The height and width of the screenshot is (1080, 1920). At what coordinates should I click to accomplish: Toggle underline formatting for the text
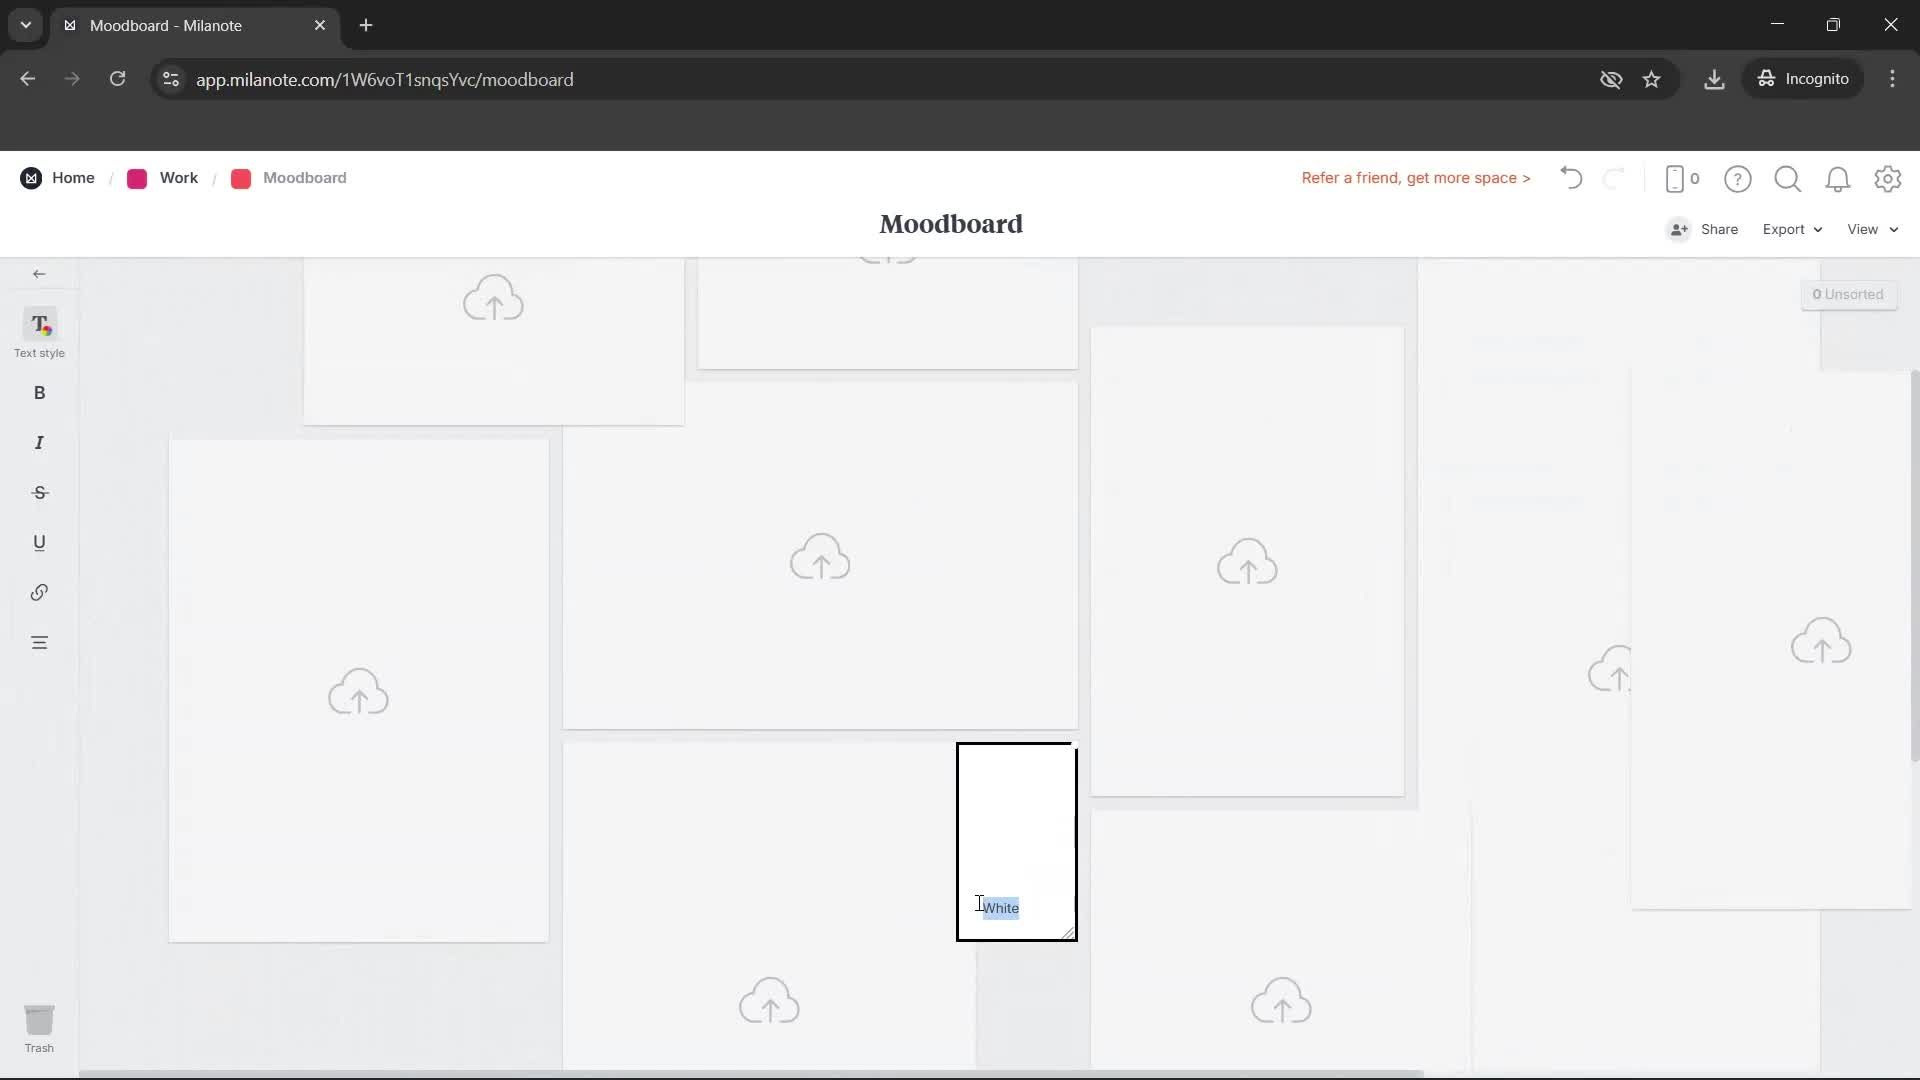click(x=39, y=542)
